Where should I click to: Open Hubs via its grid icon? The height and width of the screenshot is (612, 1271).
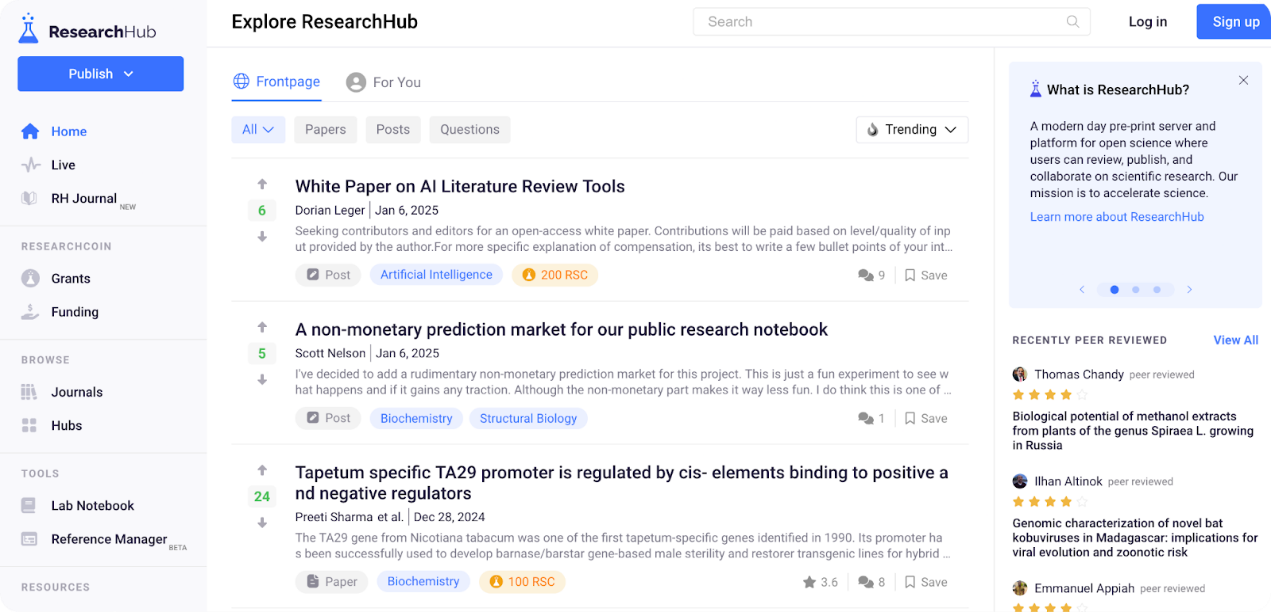point(30,426)
